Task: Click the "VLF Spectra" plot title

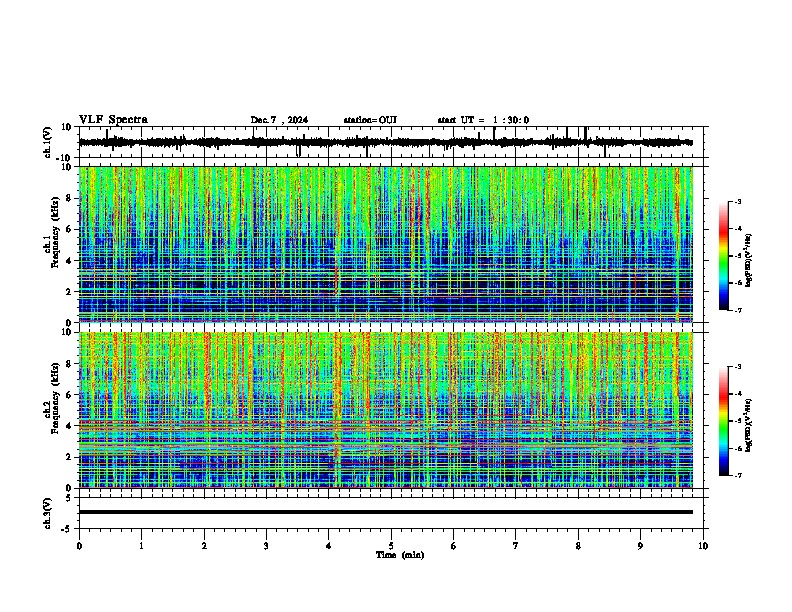Action: (x=113, y=120)
